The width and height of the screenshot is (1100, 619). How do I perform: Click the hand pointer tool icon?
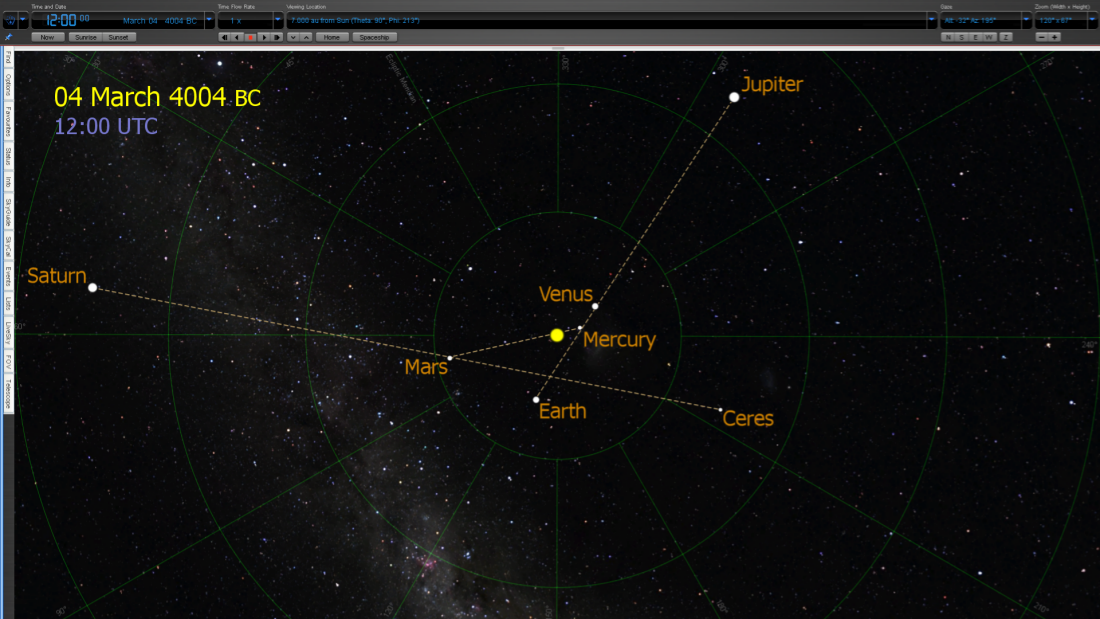click(x=11, y=20)
